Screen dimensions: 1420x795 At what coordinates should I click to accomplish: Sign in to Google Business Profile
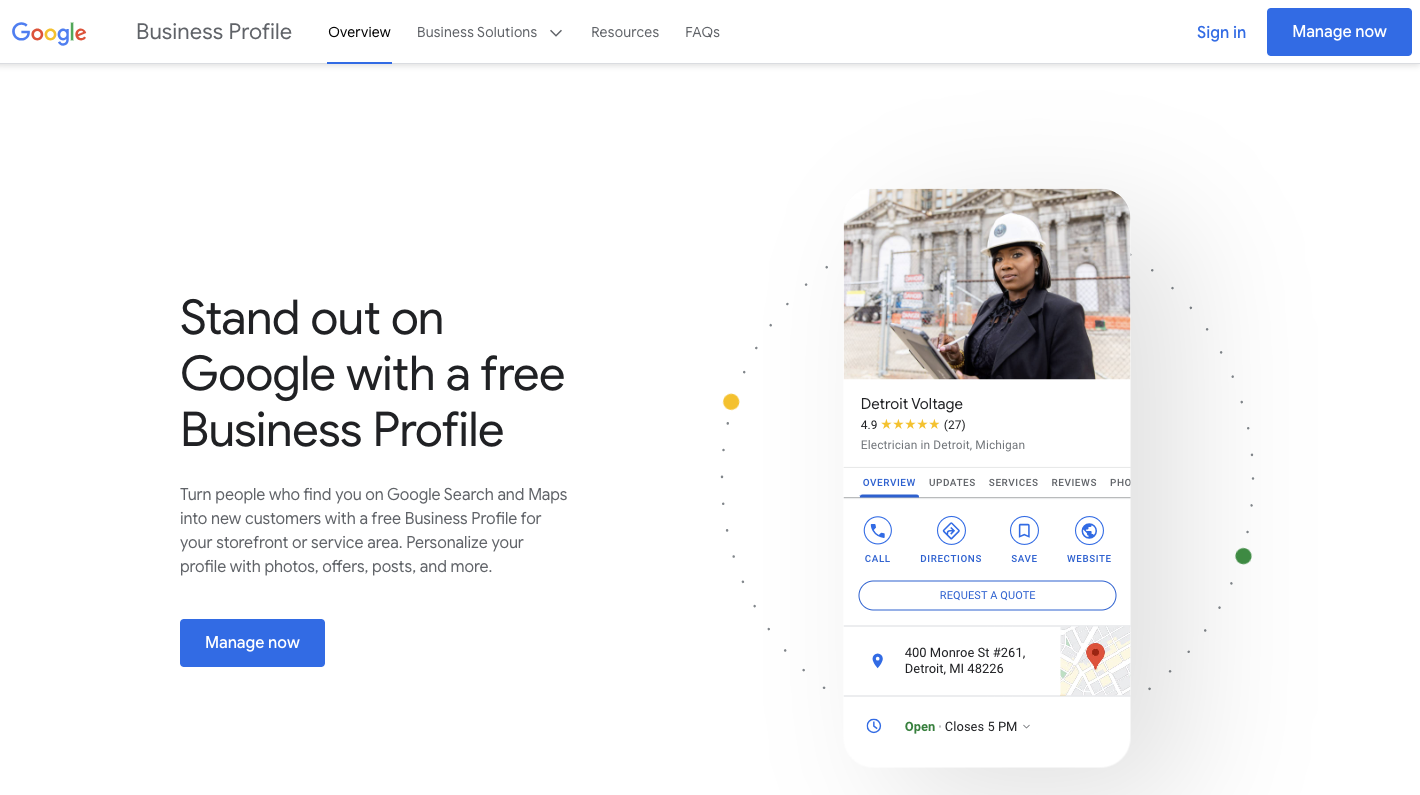click(1221, 32)
